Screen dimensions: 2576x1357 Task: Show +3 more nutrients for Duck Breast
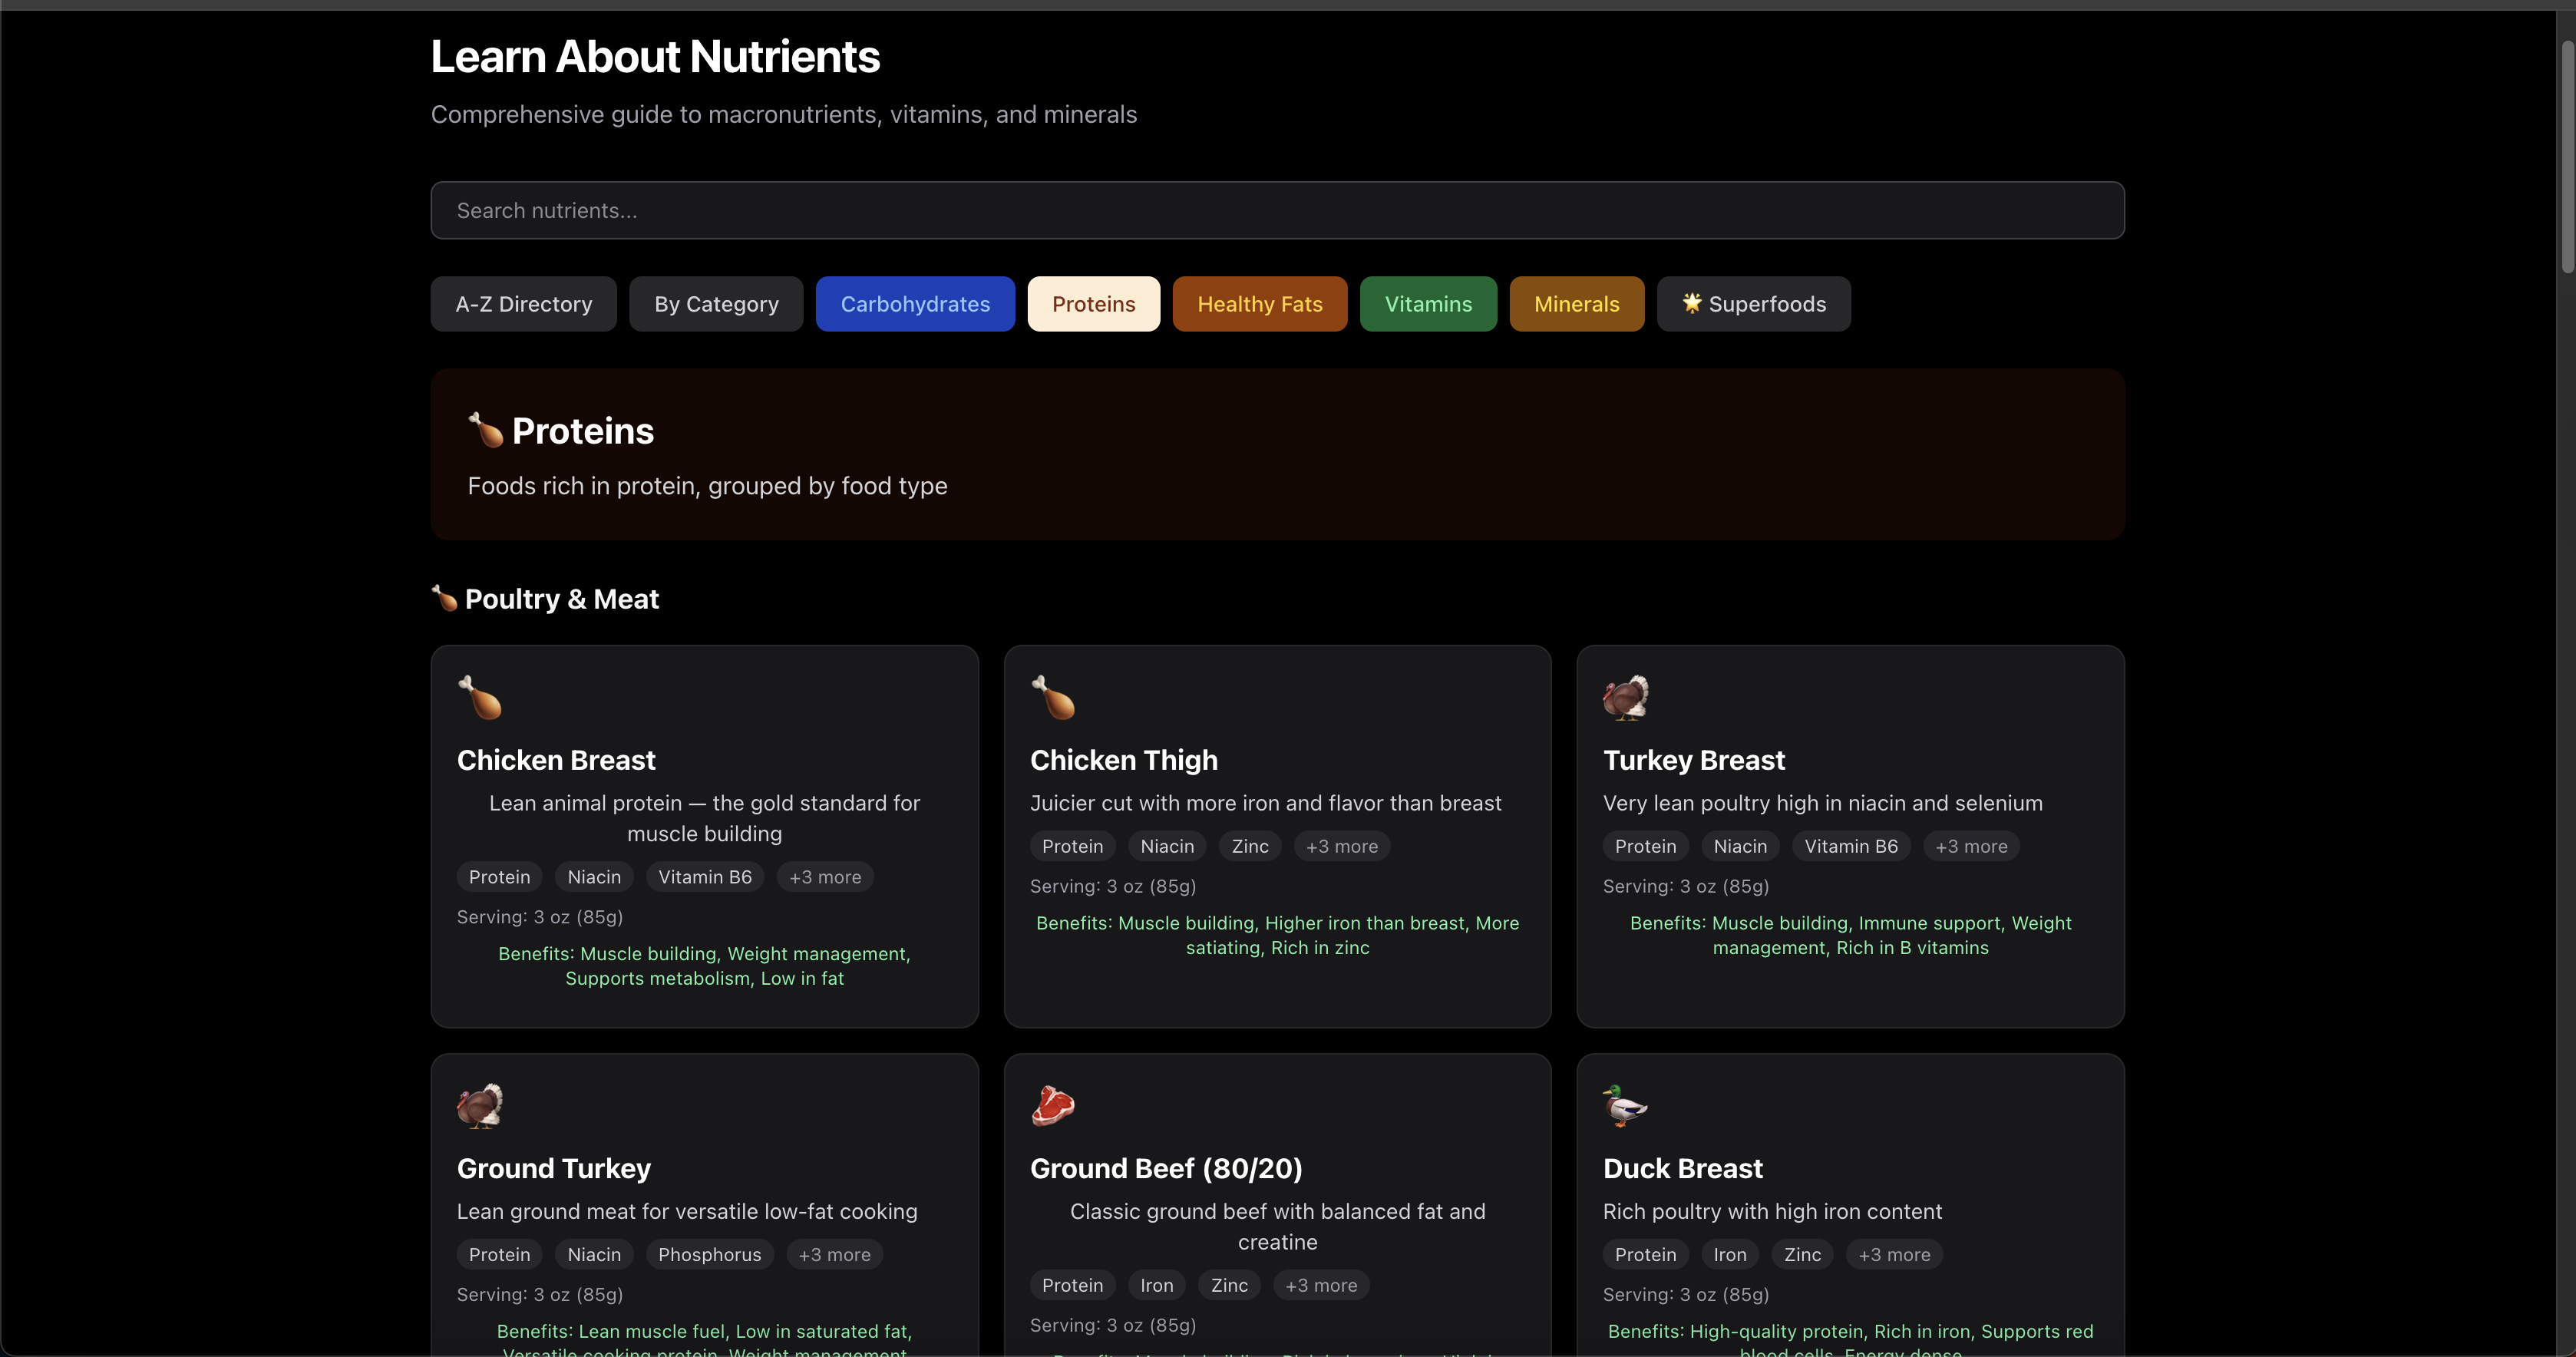pyautogui.click(x=1893, y=1254)
